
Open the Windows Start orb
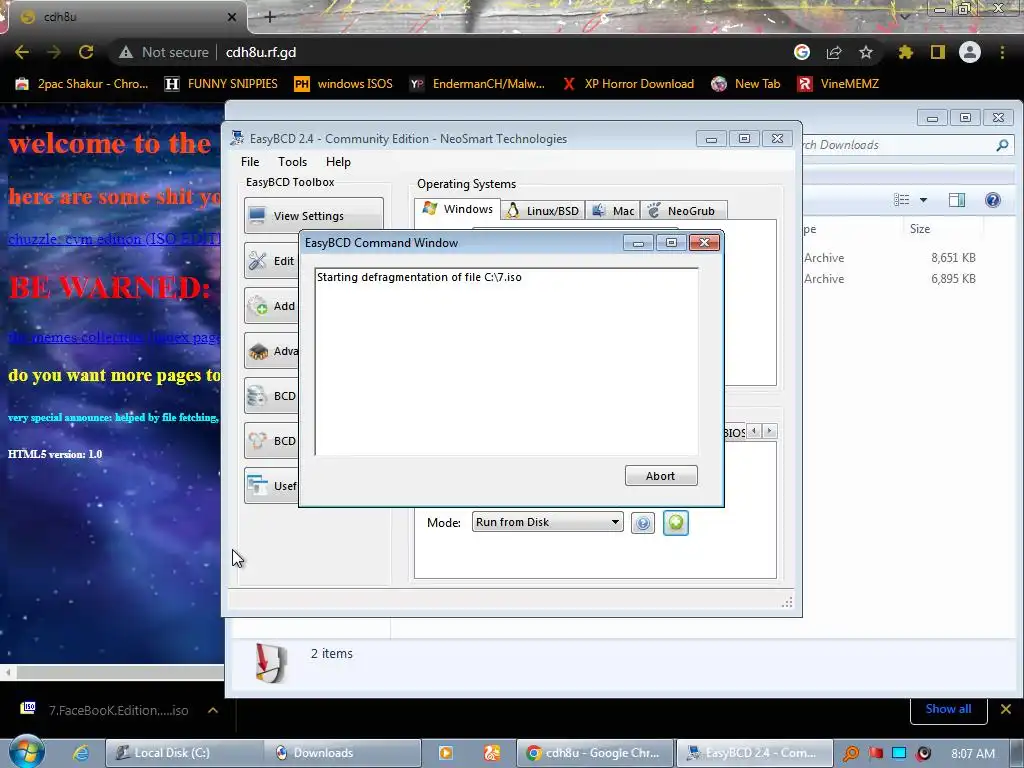tap(26, 752)
